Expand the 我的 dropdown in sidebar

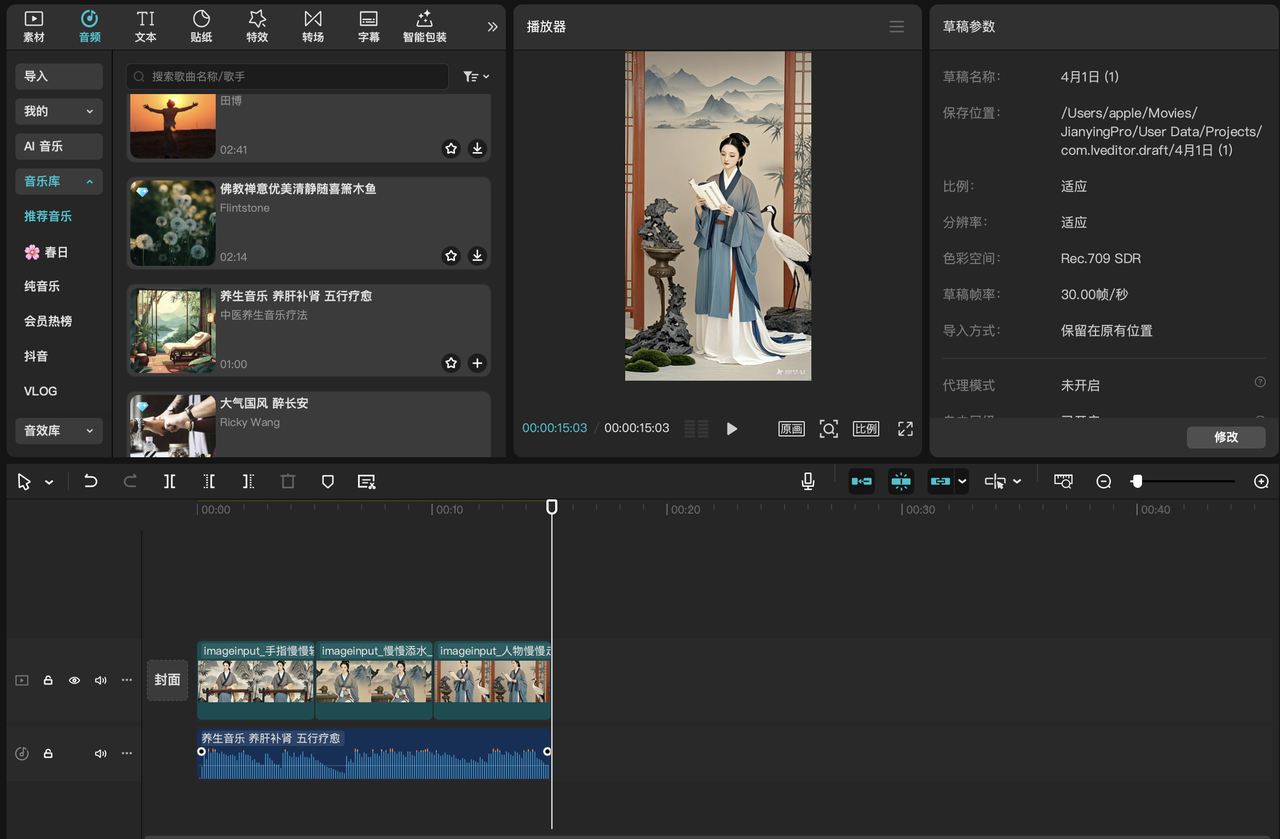(59, 111)
